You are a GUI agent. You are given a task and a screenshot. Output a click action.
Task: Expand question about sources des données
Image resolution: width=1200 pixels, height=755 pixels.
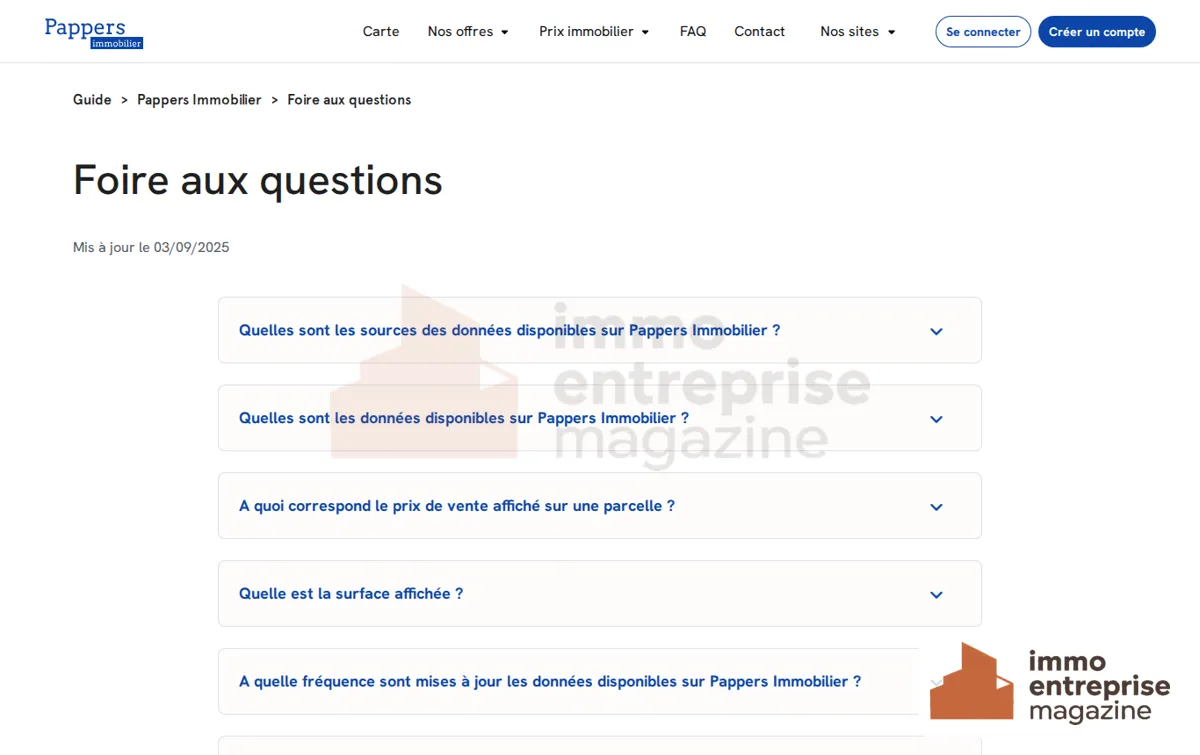[x=600, y=330]
